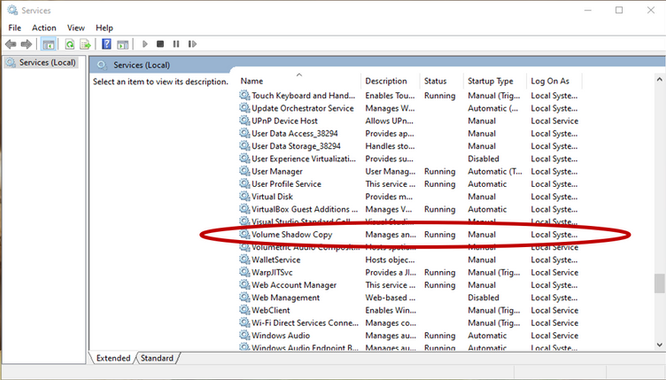Click 'Provides a JI...' description of WarpJITSvc
The image size is (666, 380).
tap(390, 273)
